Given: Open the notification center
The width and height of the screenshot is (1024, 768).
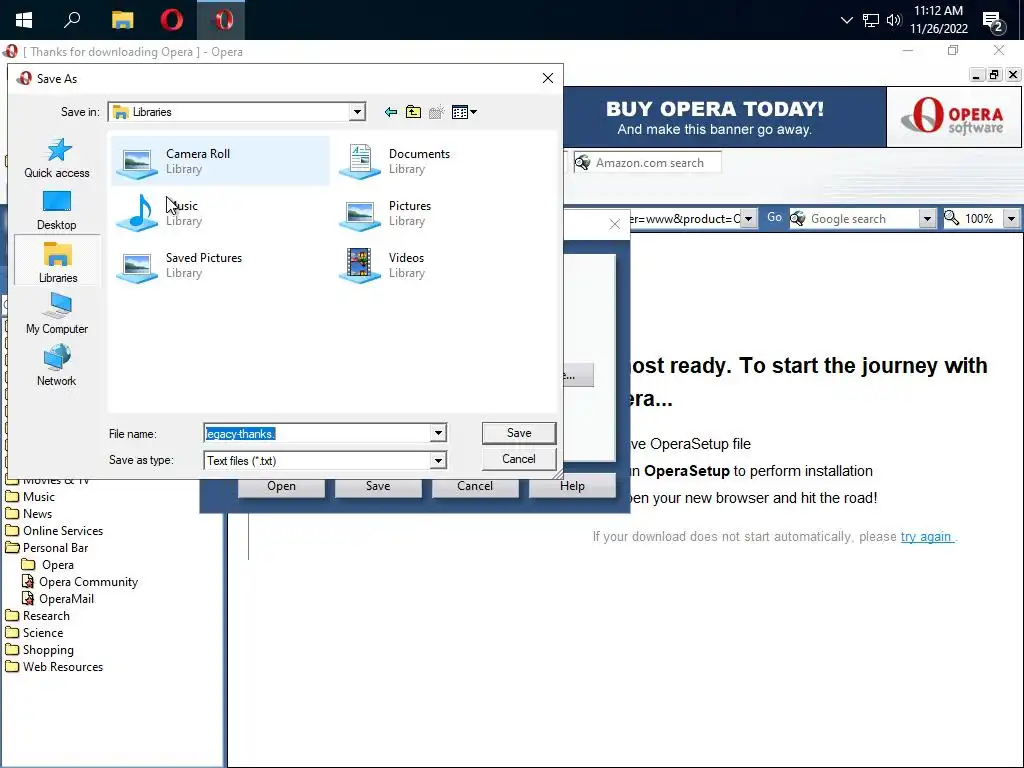Looking at the screenshot, I should click(994, 22).
